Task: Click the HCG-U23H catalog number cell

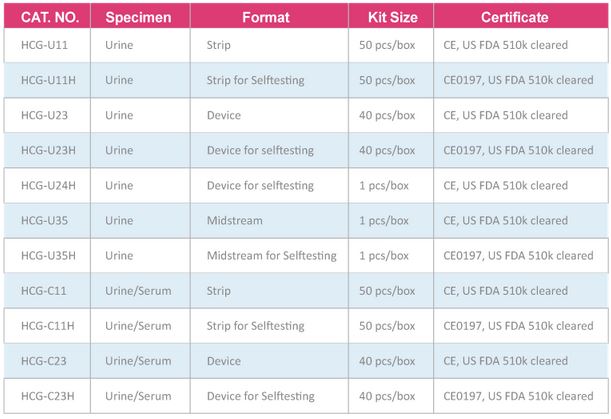Action: click(46, 151)
